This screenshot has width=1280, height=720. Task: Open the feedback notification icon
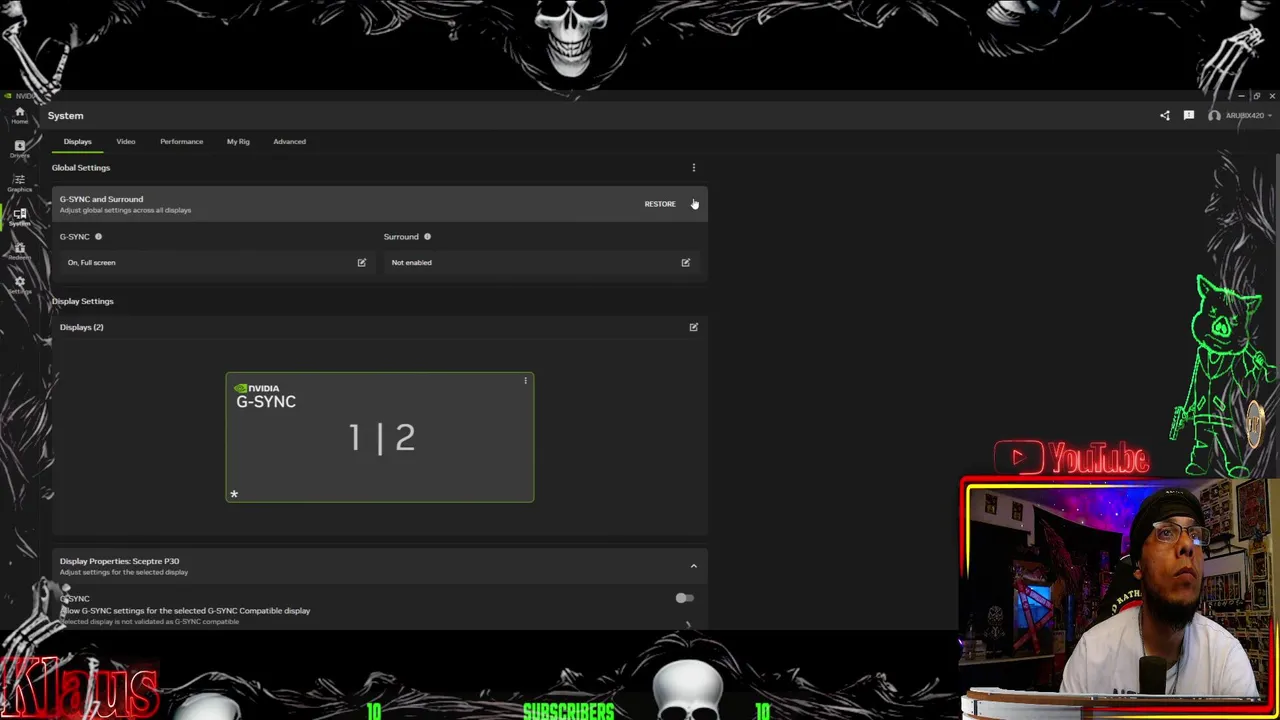pyautogui.click(x=1189, y=116)
